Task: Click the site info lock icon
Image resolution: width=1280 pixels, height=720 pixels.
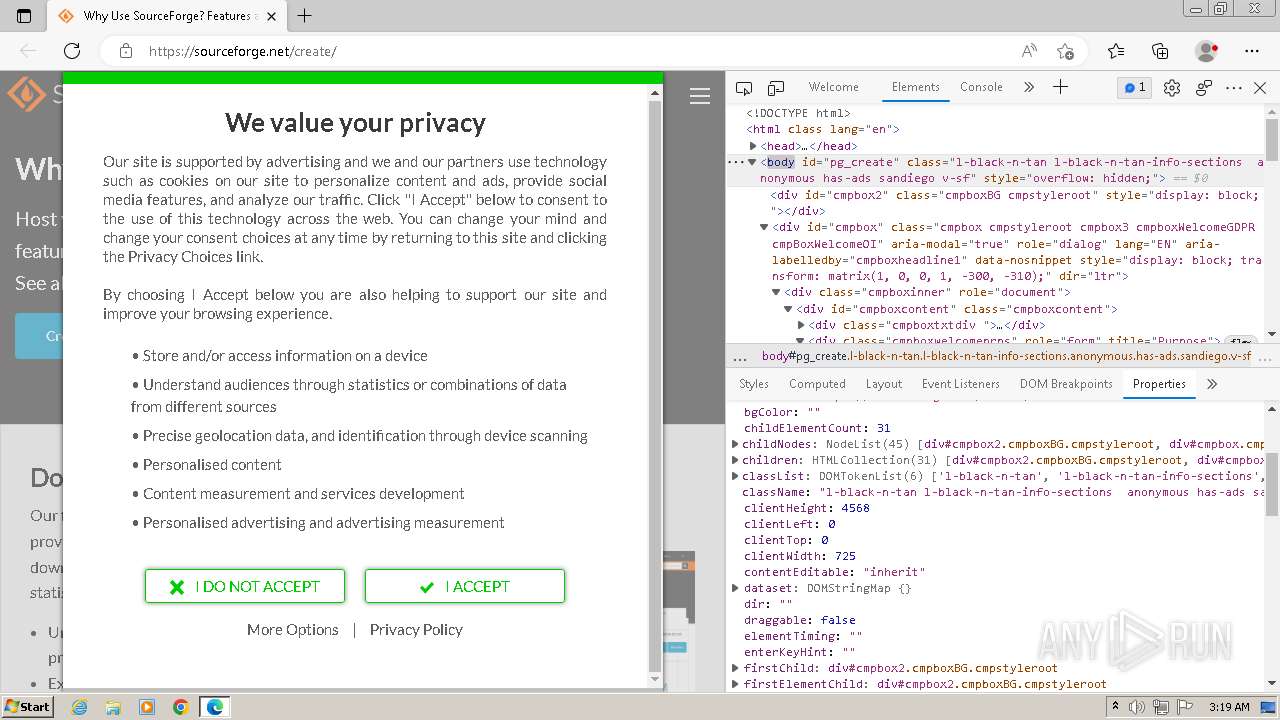Action: (125, 51)
